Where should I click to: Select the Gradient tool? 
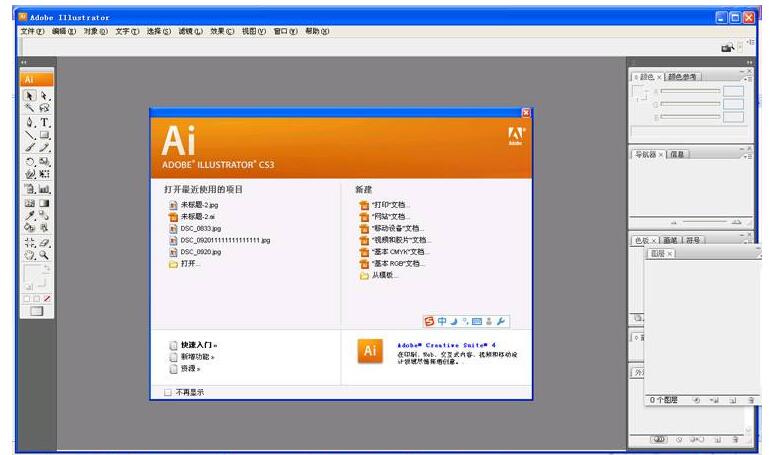[x=44, y=203]
